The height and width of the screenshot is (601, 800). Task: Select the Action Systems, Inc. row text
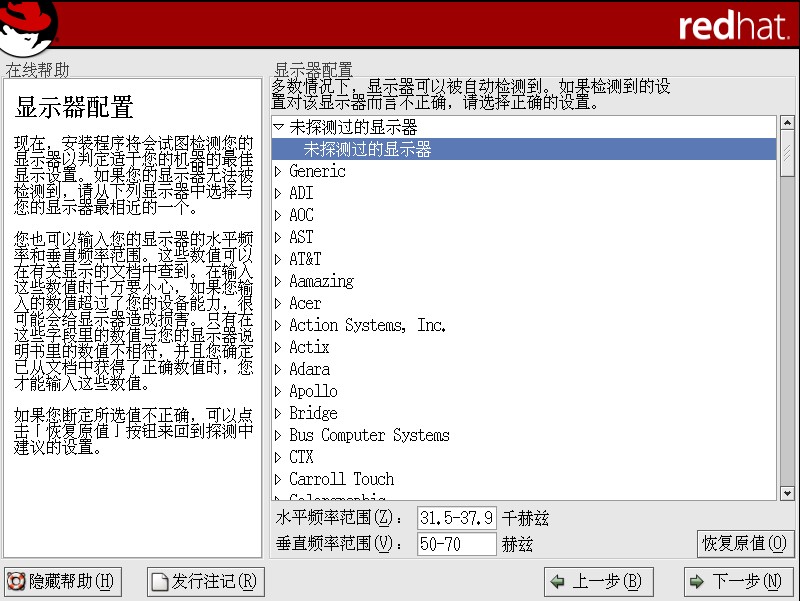tap(367, 325)
